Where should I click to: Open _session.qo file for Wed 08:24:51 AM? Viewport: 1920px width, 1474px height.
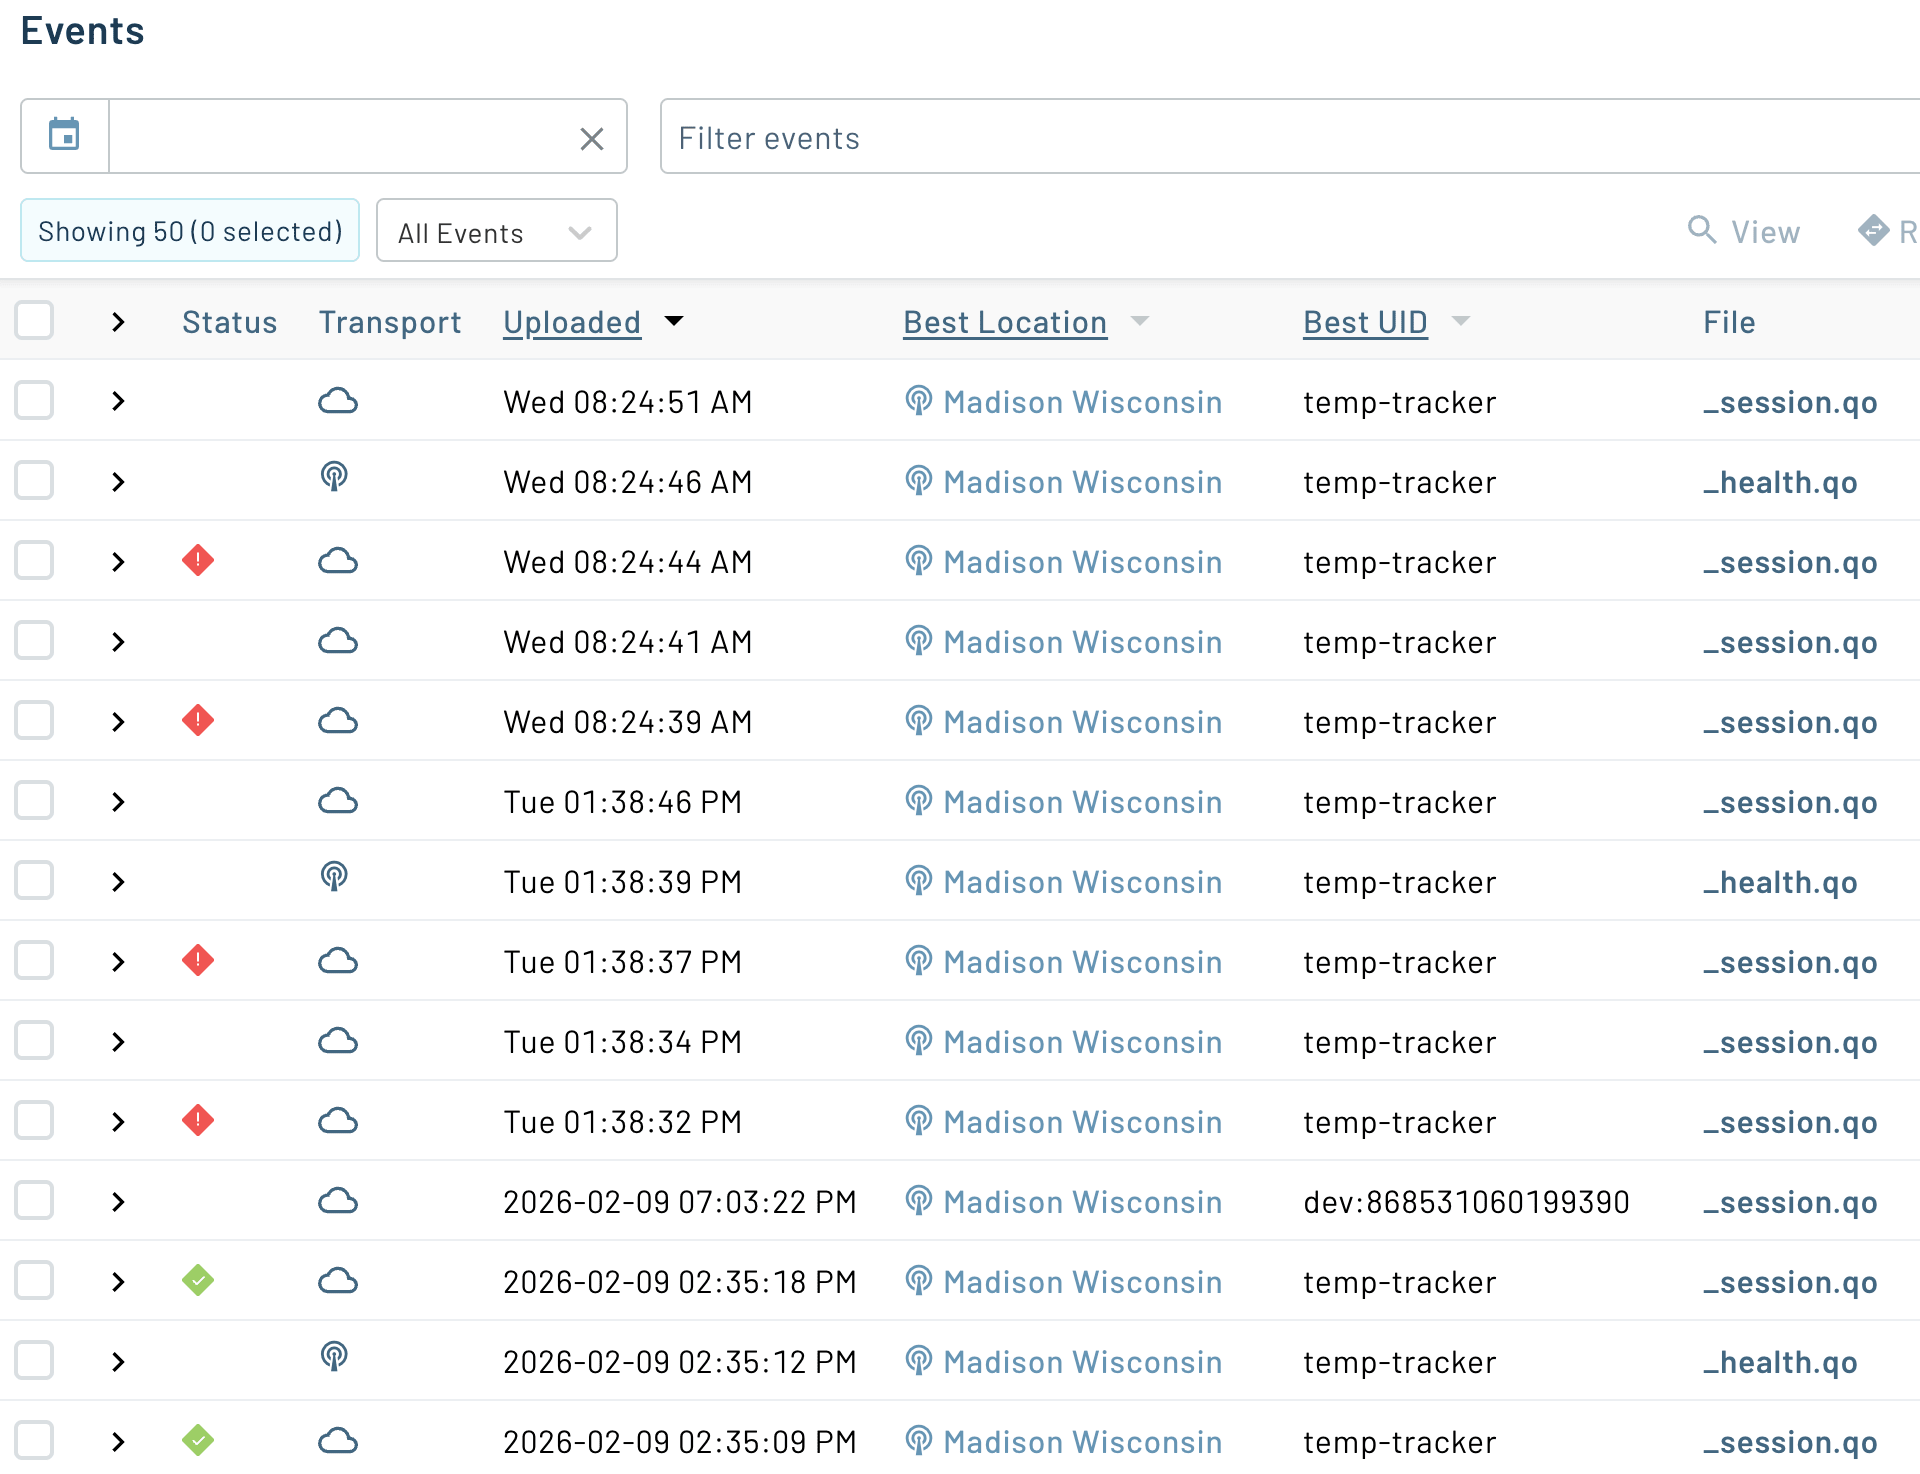tap(1790, 402)
